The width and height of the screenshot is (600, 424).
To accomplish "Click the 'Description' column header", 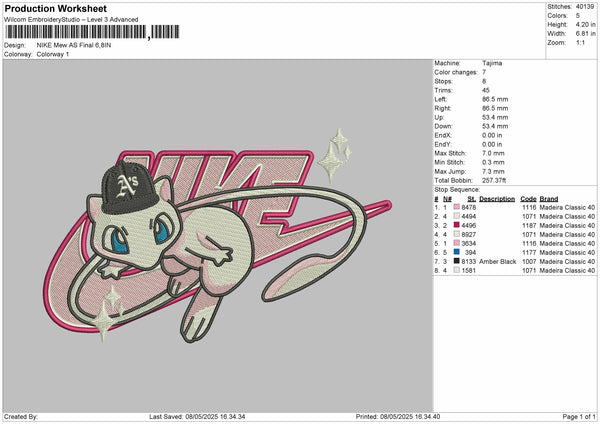I will (x=497, y=199).
